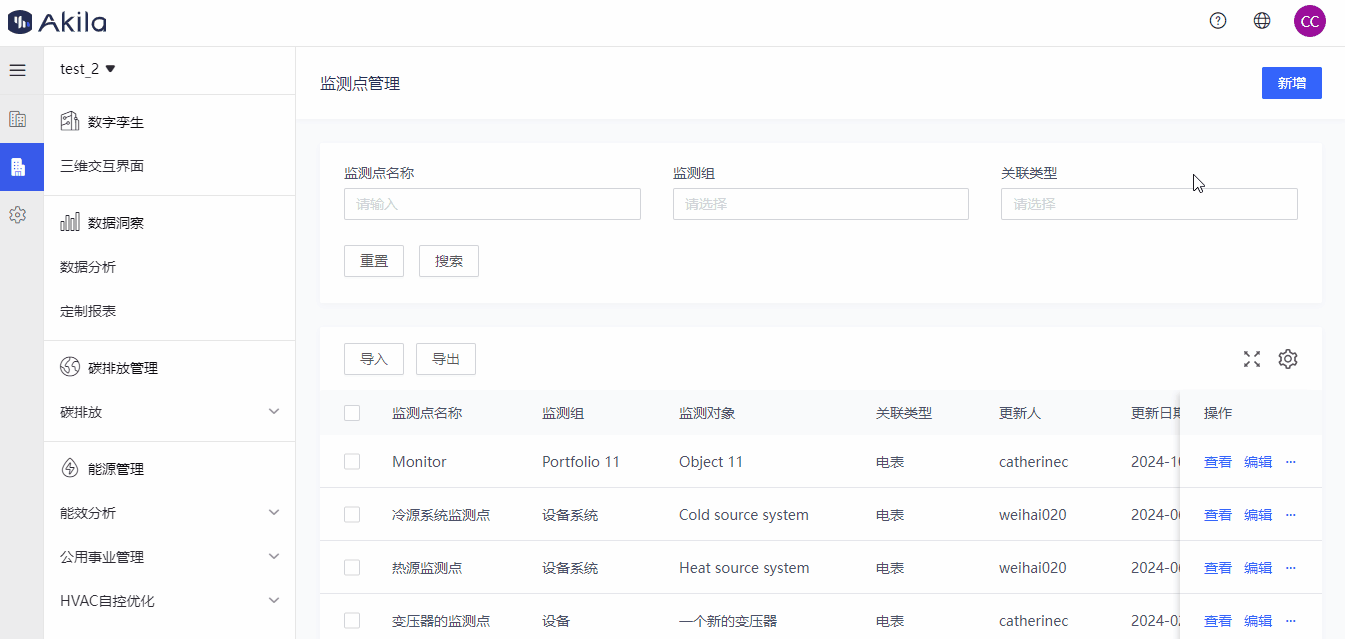Image resolution: width=1345 pixels, height=639 pixels.
Task: Open more actions ellipsis for Monitor row
Action: pyautogui.click(x=1290, y=461)
